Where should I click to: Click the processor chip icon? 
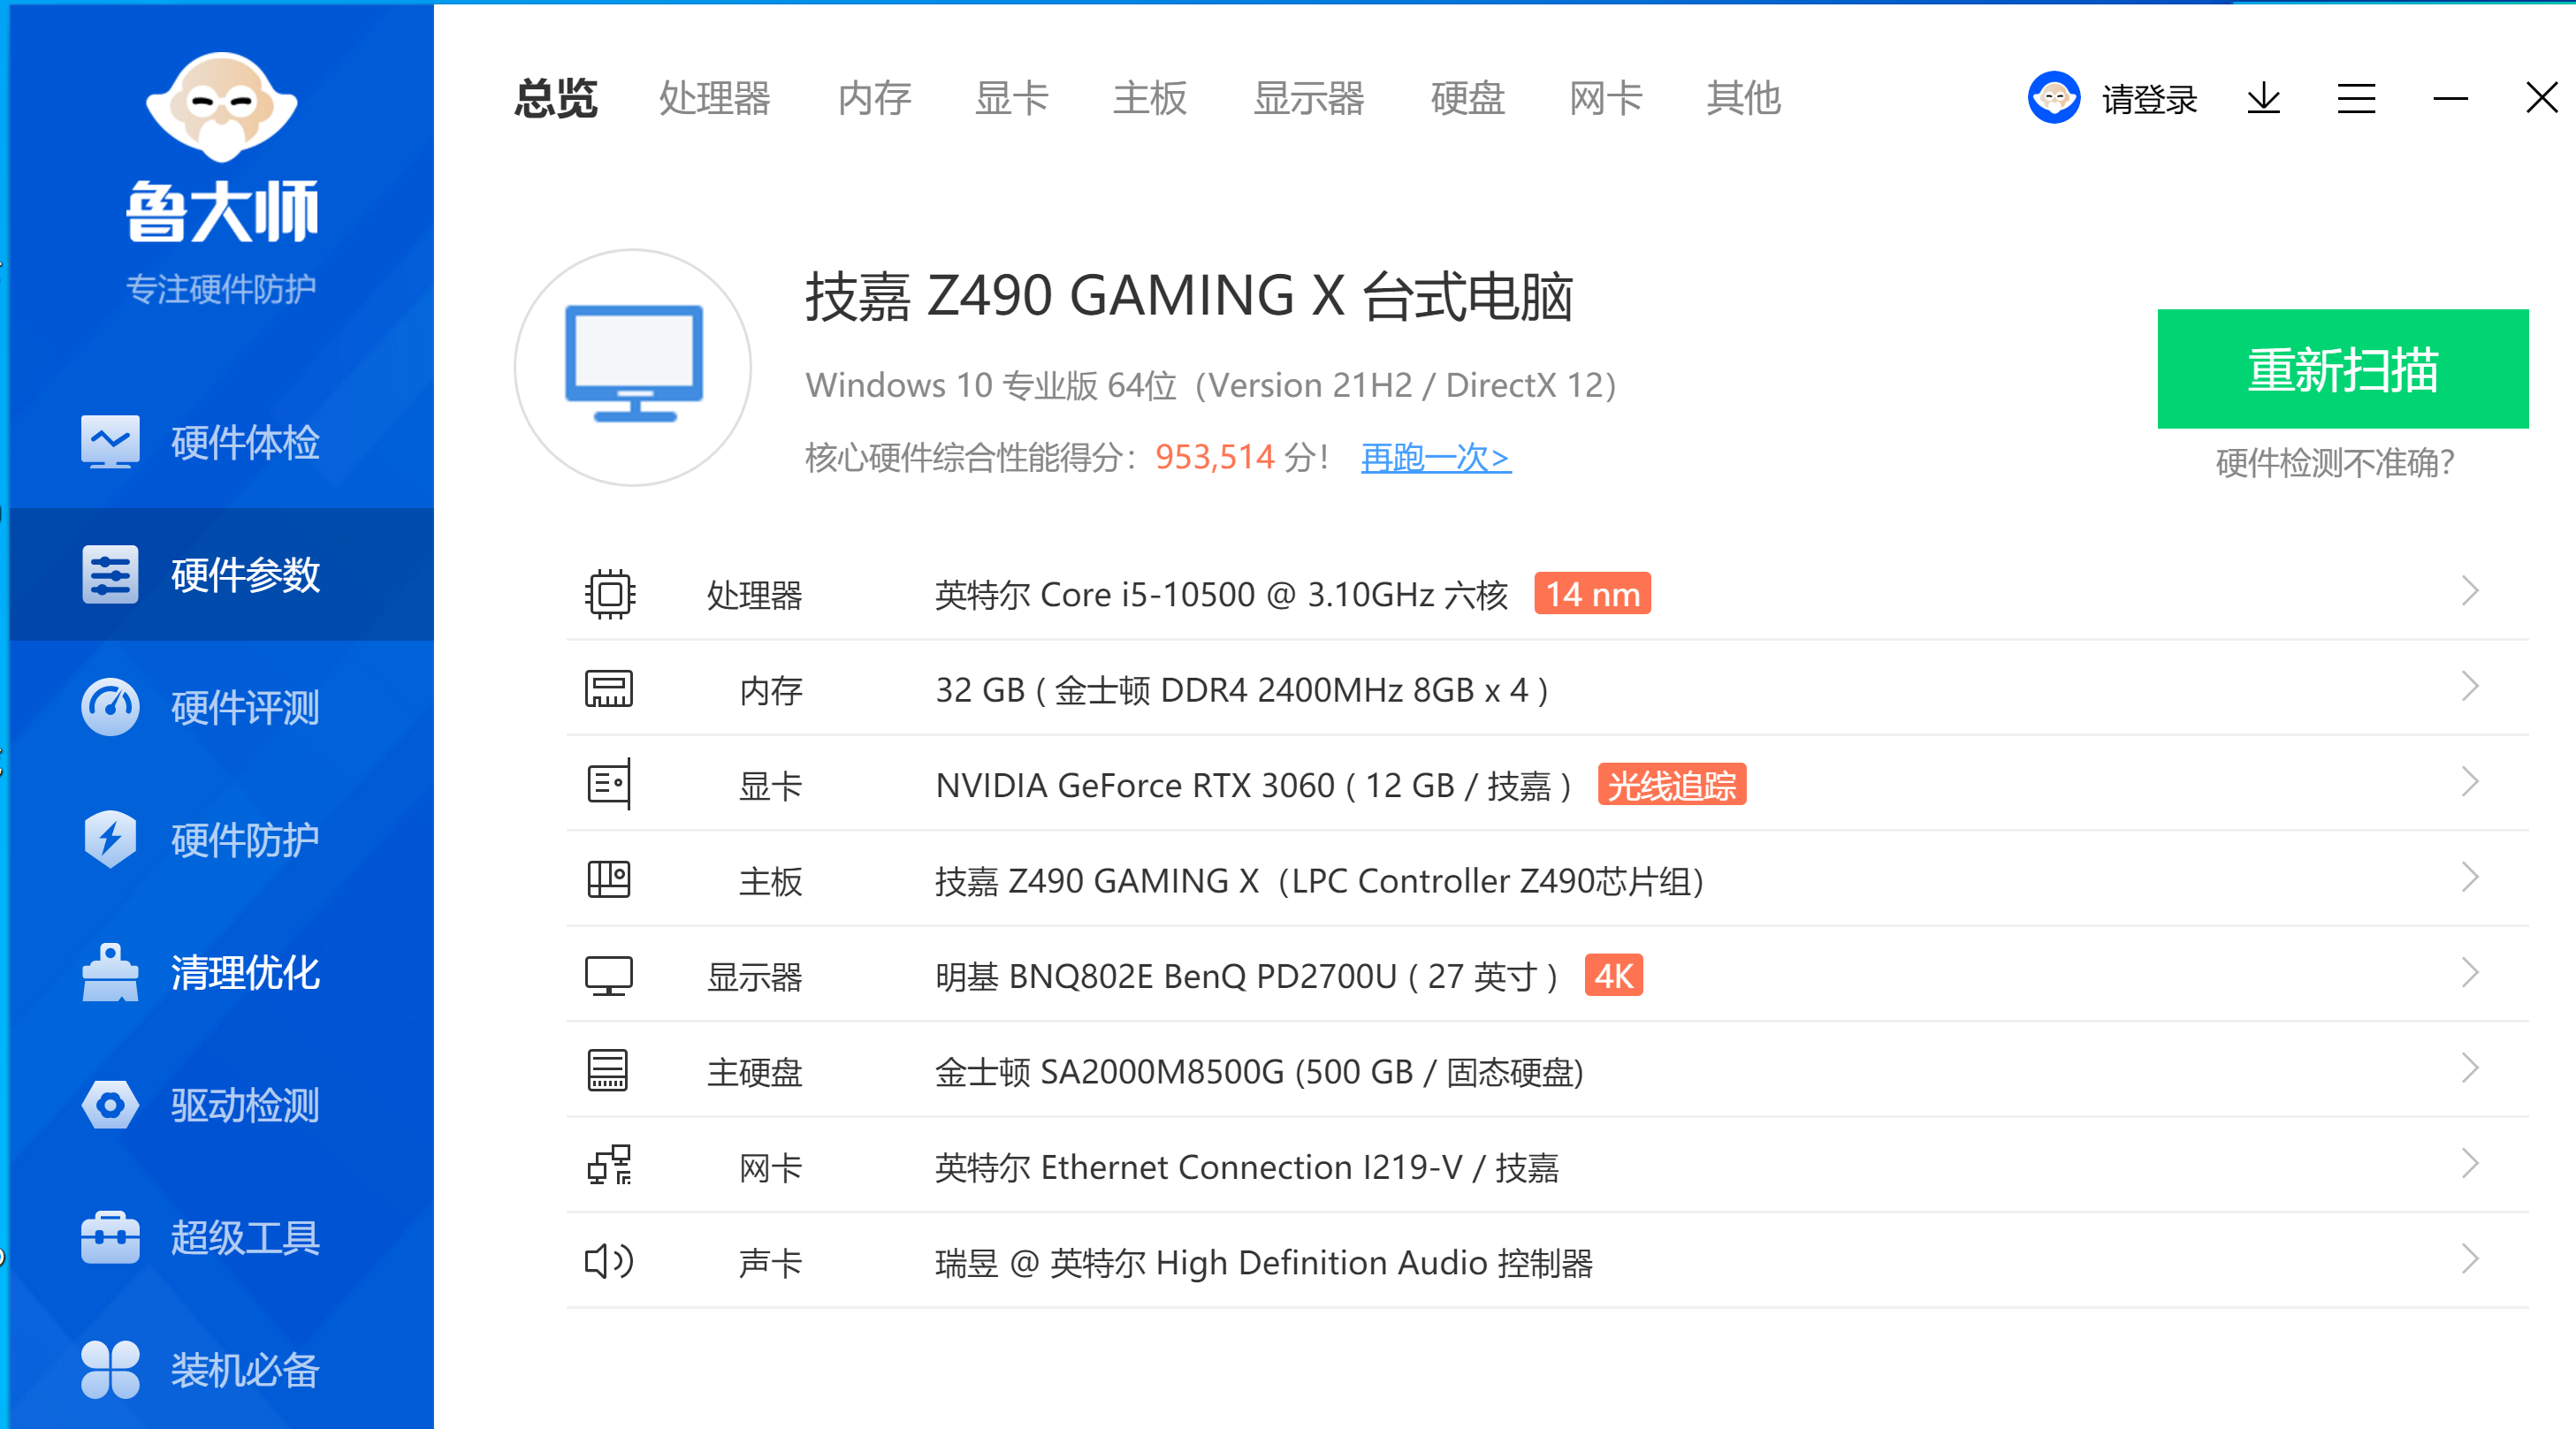[609, 594]
